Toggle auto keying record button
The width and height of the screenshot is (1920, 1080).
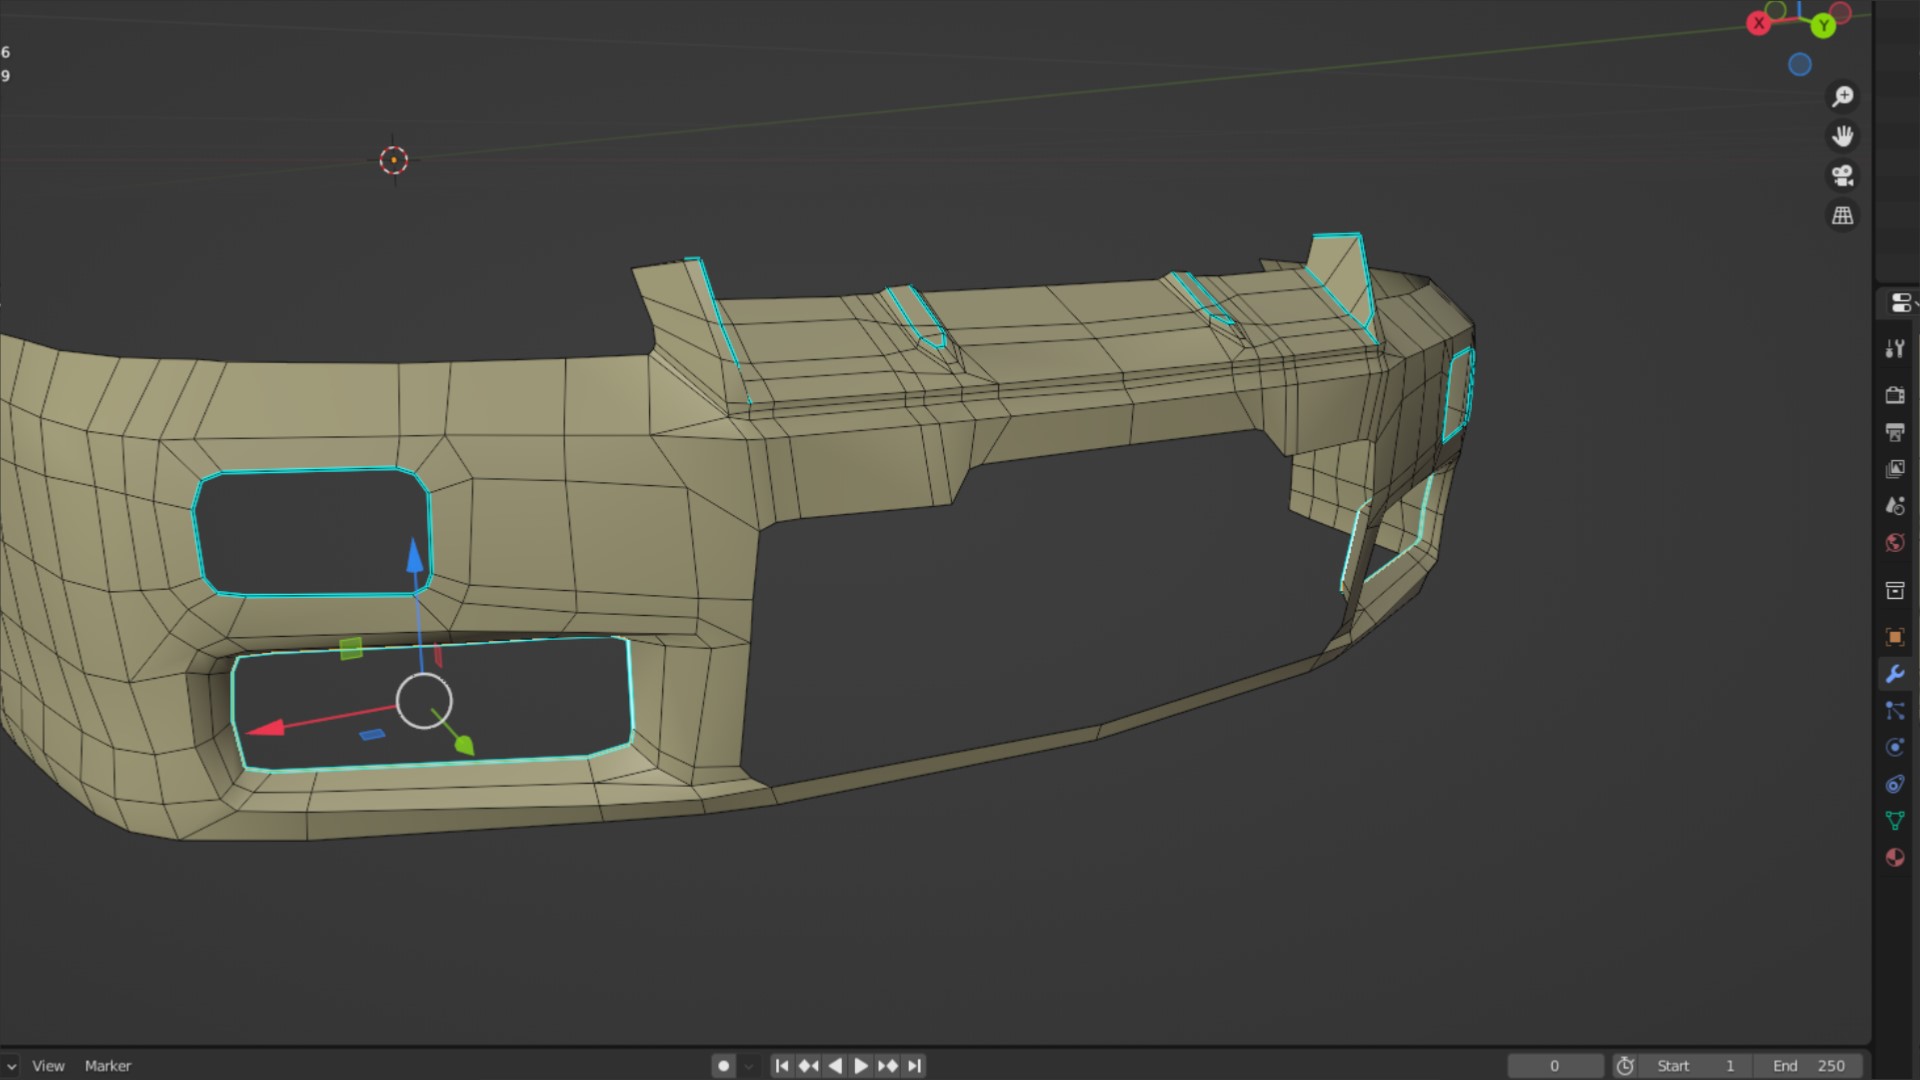[x=724, y=1066]
